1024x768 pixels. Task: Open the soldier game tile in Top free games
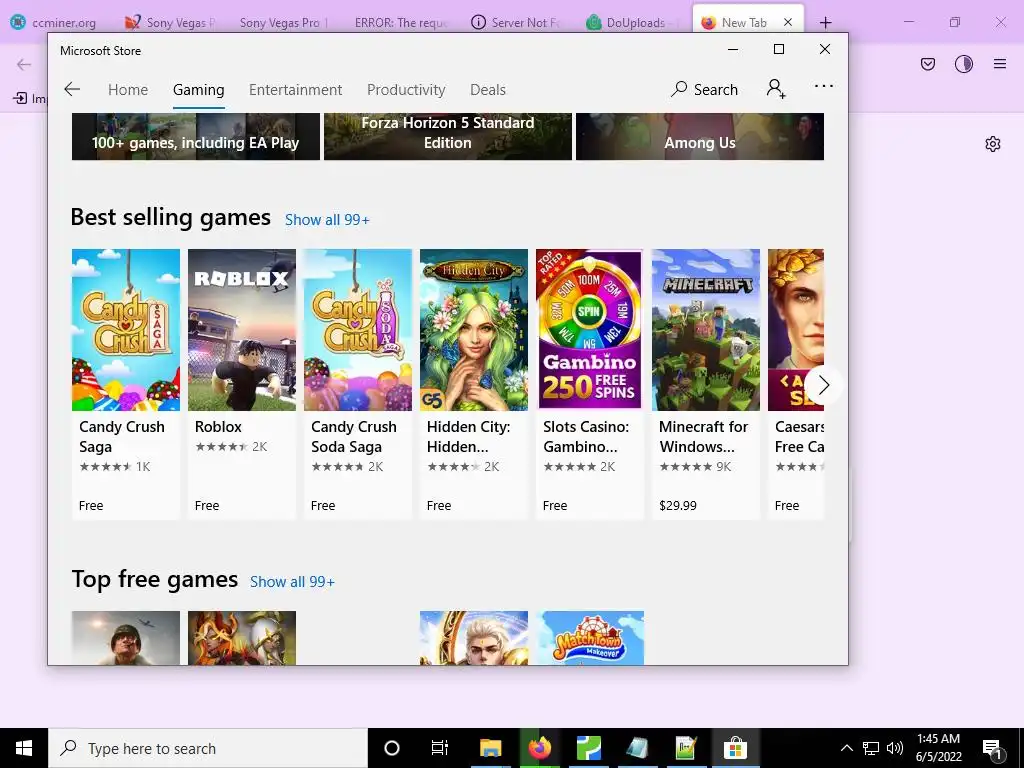[125, 638]
